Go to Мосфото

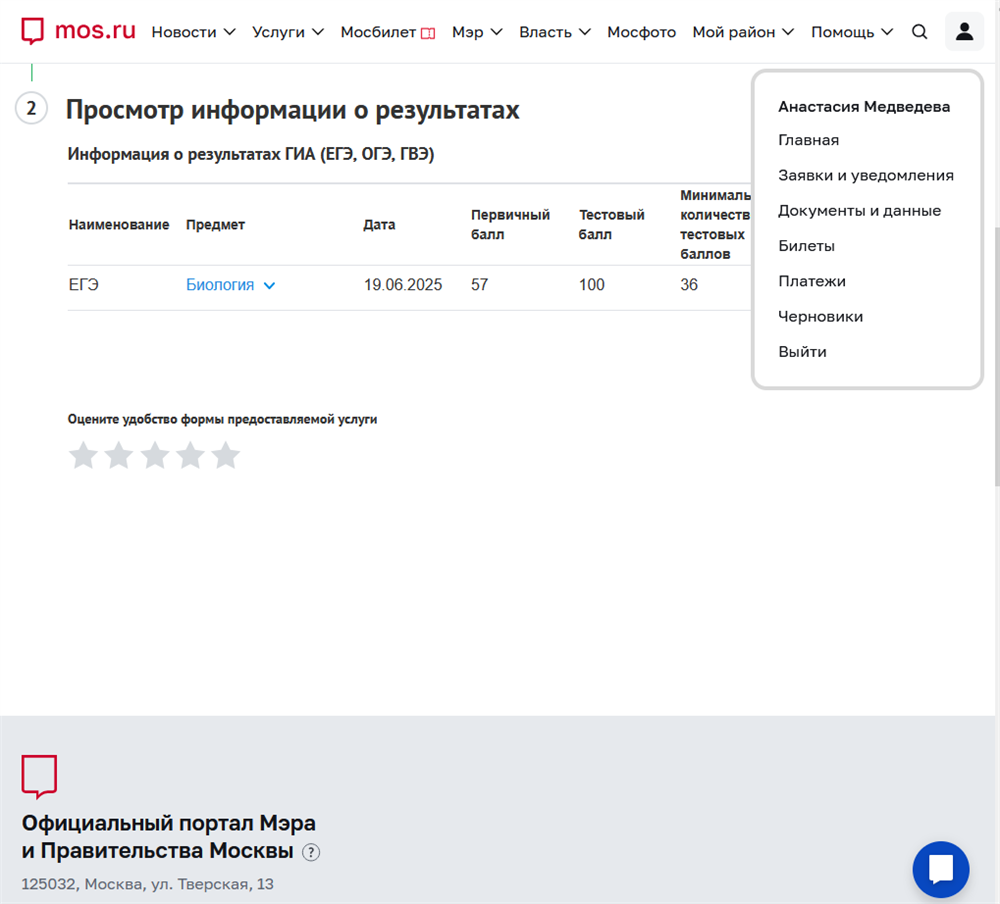pos(642,32)
